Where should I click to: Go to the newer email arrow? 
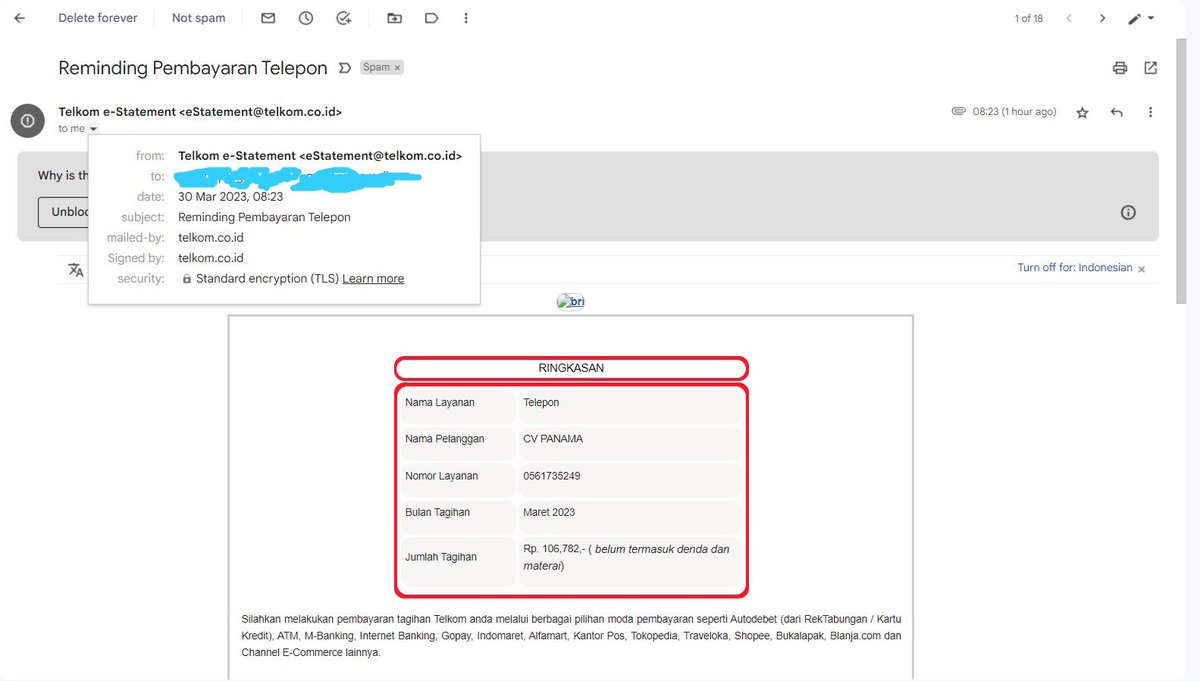pyautogui.click(x=1069, y=18)
